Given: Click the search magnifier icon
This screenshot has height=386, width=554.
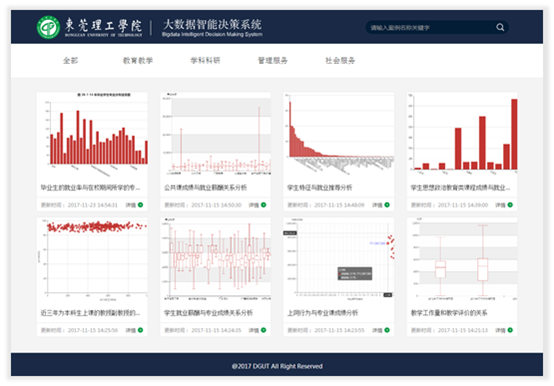Looking at the screenshot, I should 500,27.
